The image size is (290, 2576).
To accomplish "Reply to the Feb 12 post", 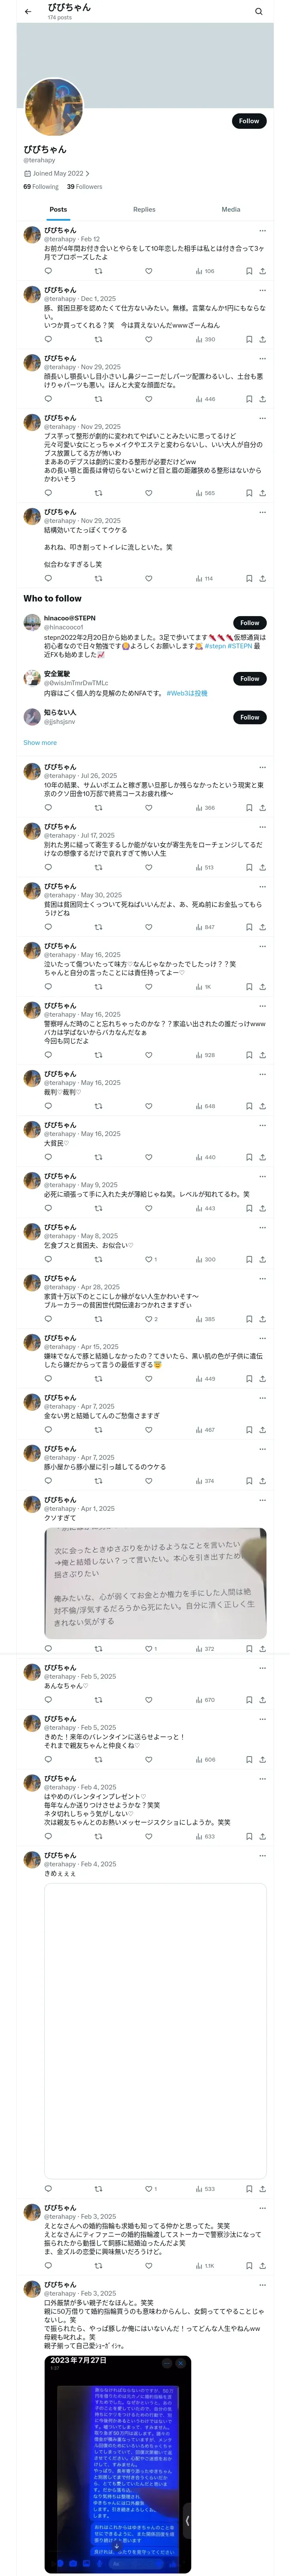I will (x=48, y=271).
